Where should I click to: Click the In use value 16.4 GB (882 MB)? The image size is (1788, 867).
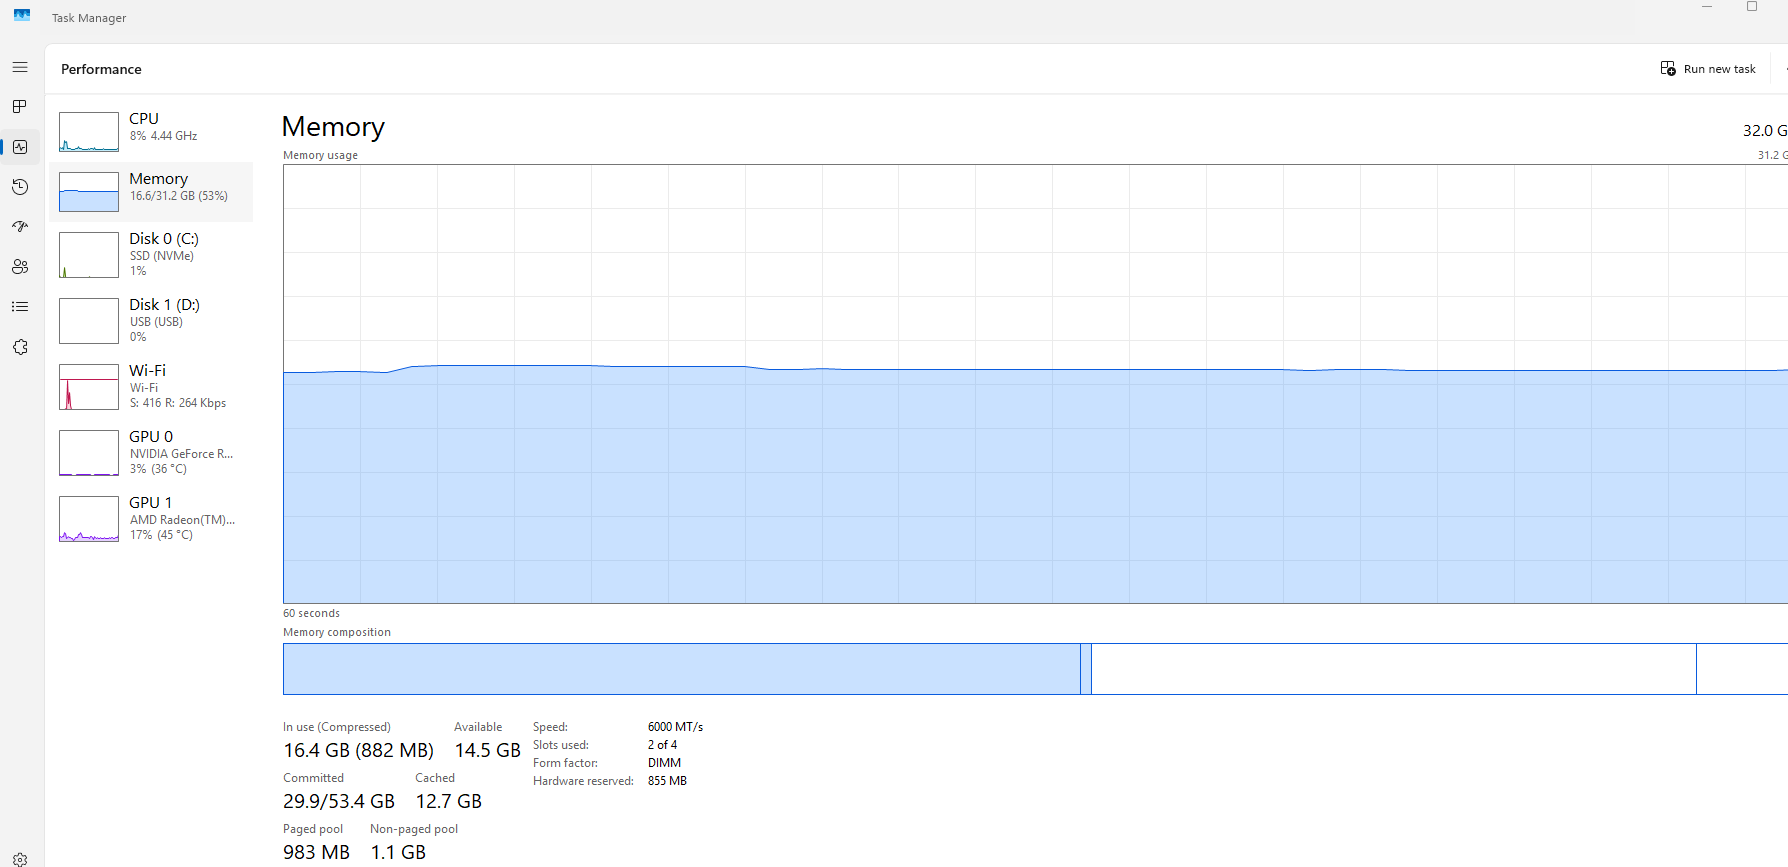(358, 750)
